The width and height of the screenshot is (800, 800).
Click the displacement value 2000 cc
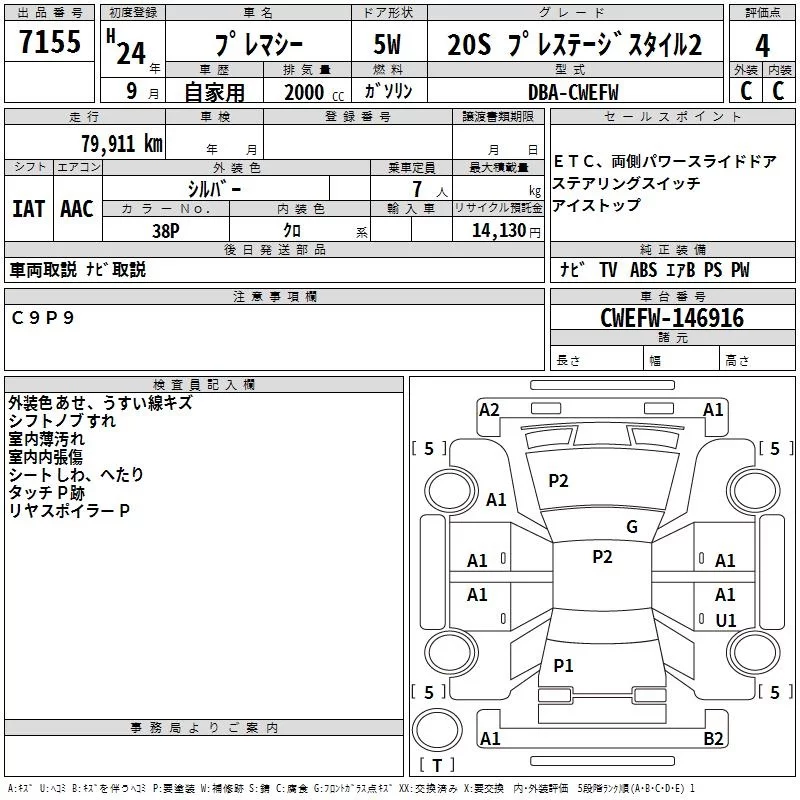(x=314, y=92)
